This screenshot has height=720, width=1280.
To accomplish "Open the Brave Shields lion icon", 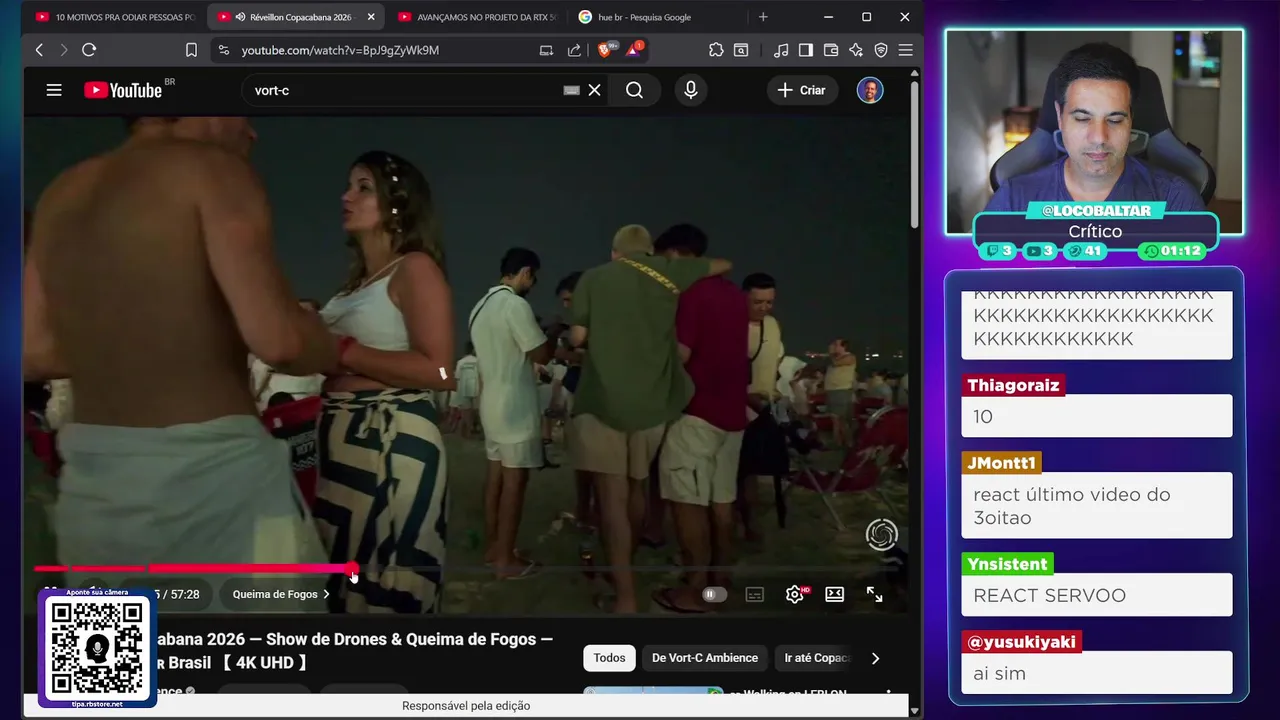I will [605, 49].
